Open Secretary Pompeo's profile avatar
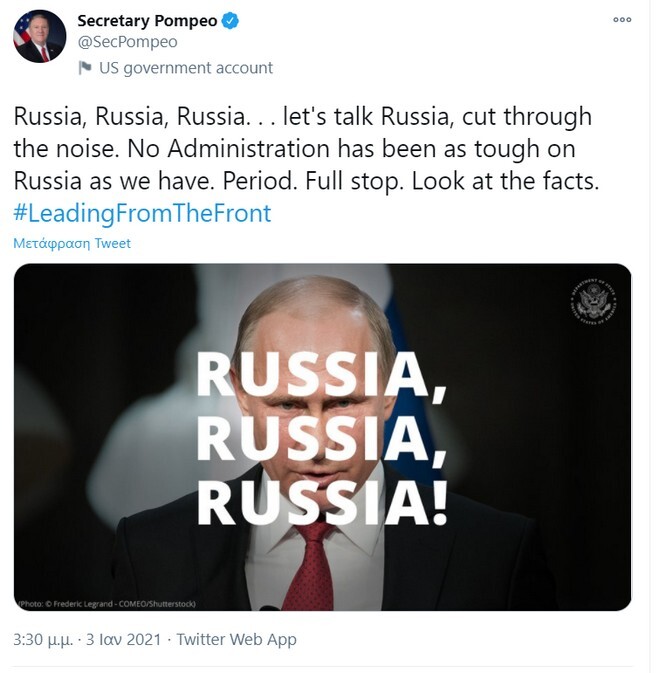 (39, 37)
